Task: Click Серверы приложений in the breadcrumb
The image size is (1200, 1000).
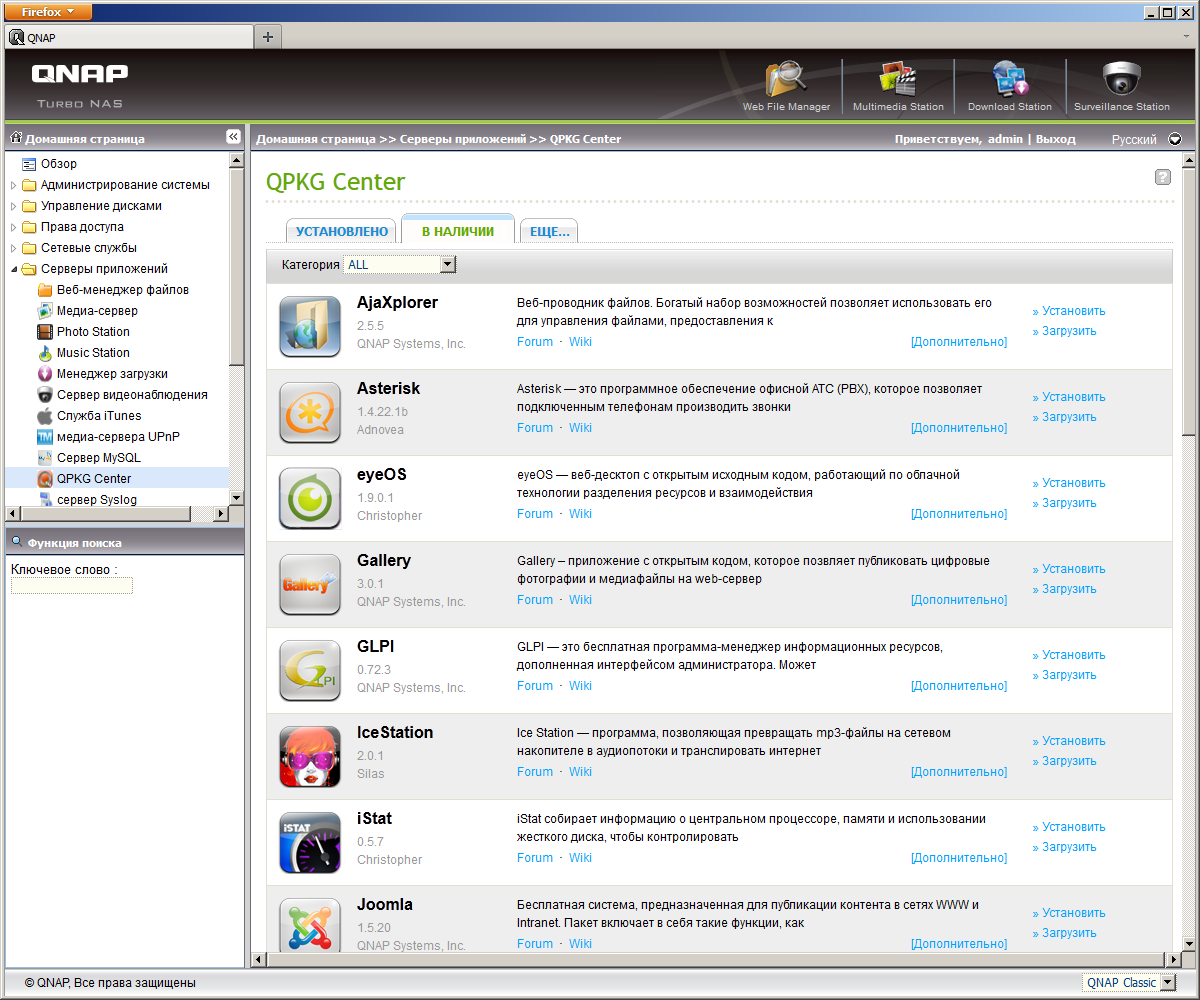Action: click(x=463, y=139)
